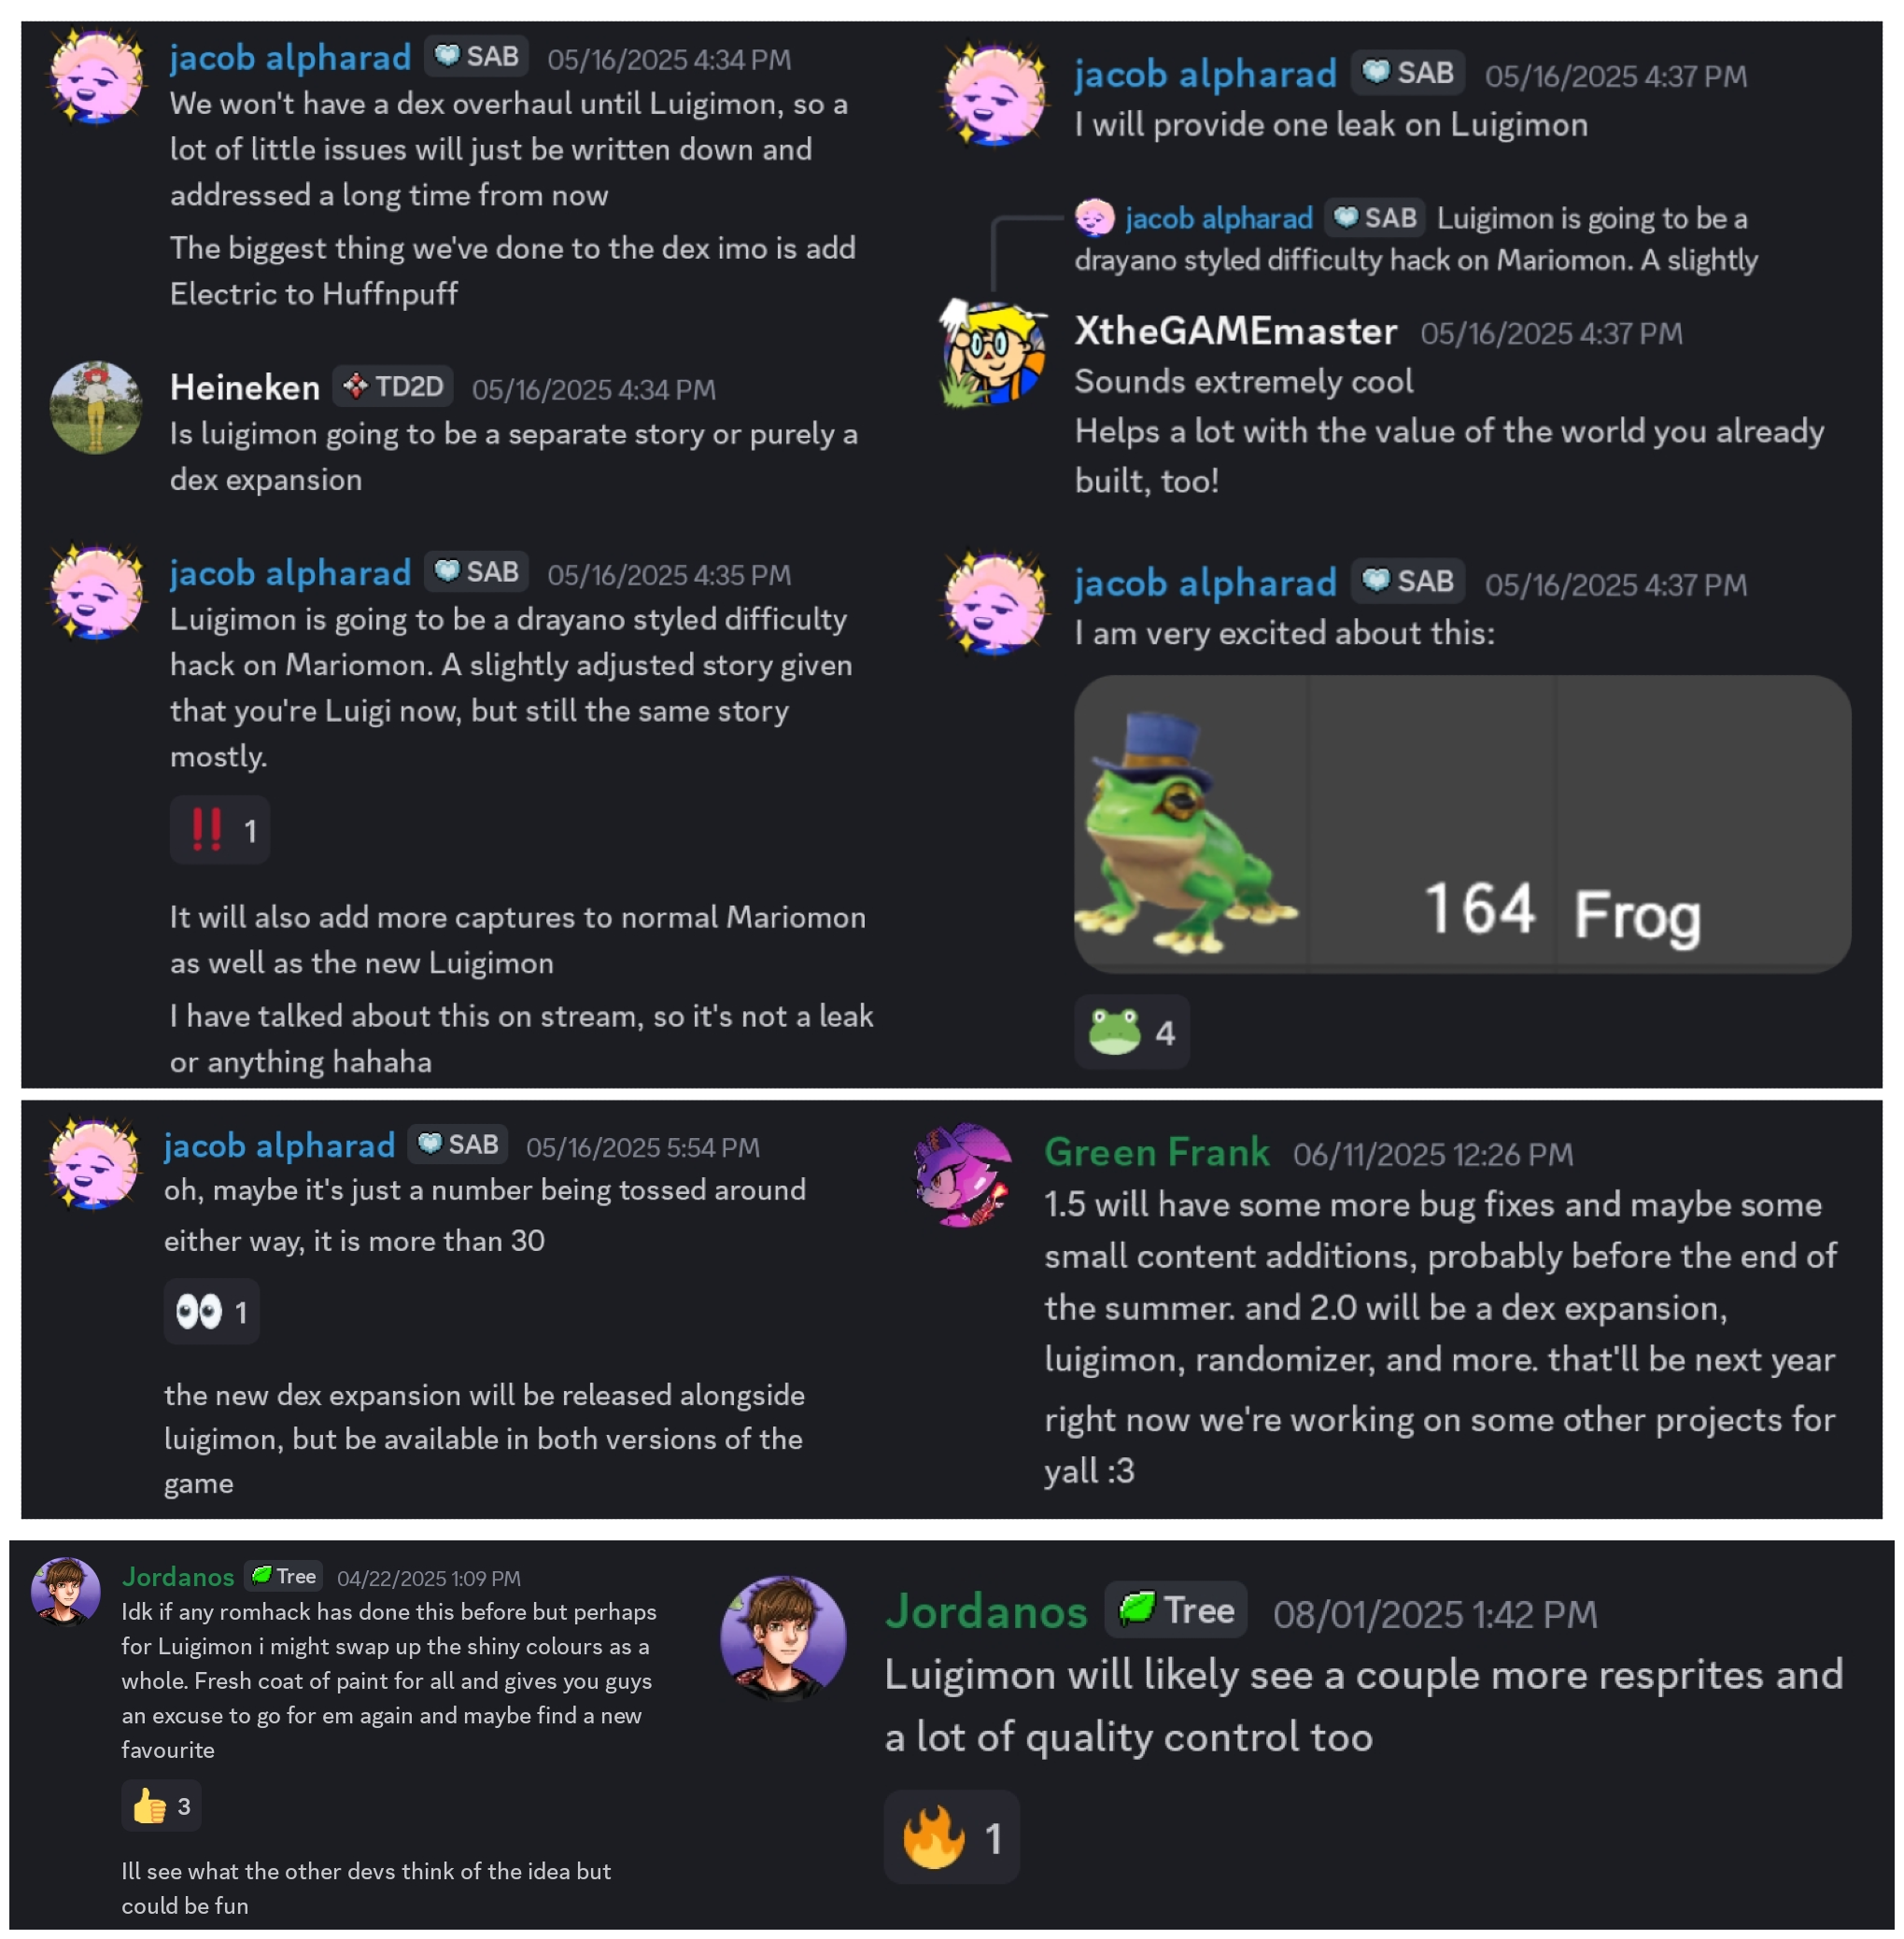
Task: Click SAB tag on jacob's 5:54 PM message
Action: click(458, 1143)
